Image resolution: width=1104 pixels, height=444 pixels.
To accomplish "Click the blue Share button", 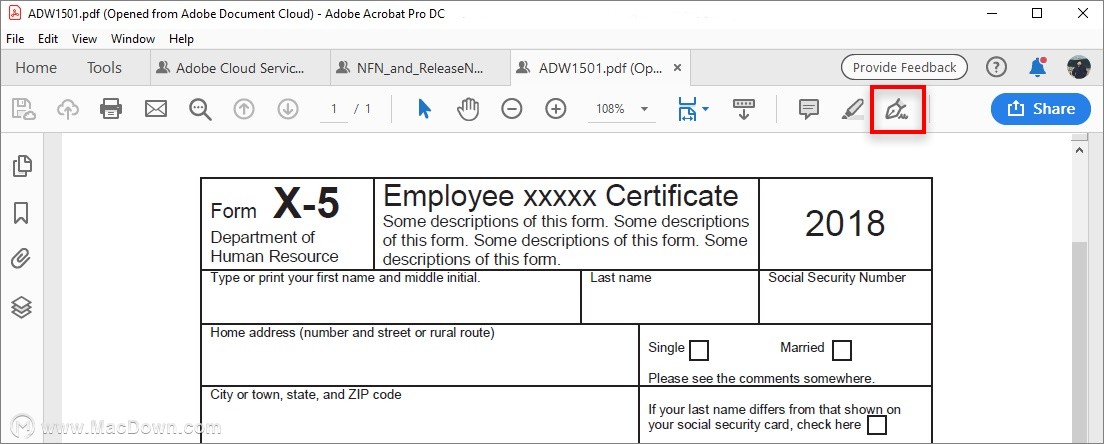I will pos(1041,108).
